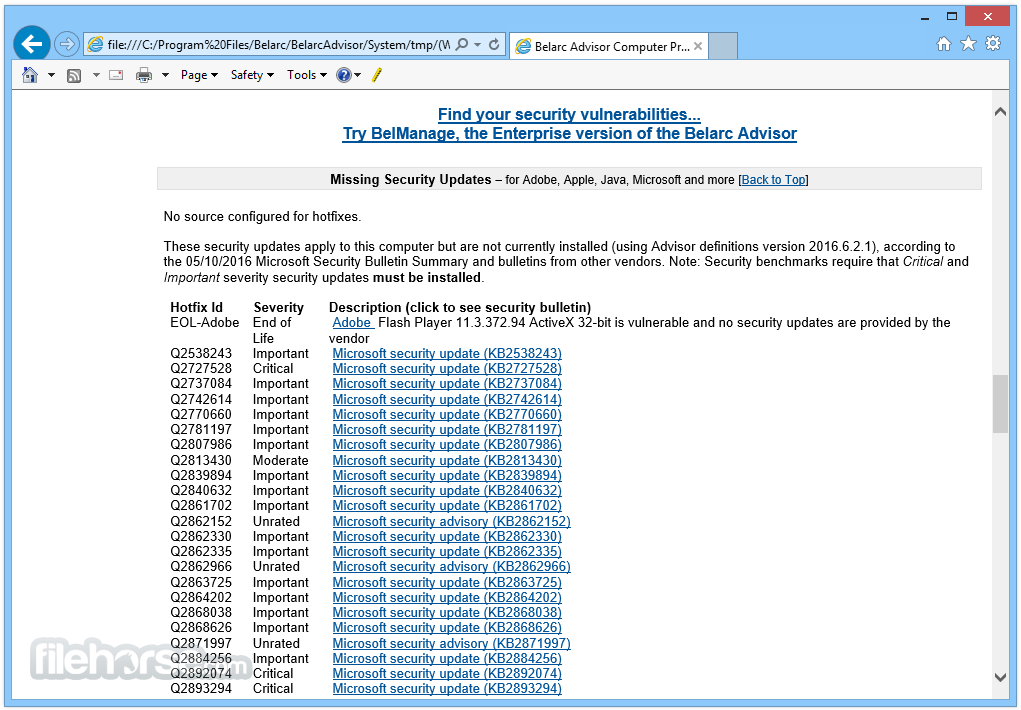Open the Safety menu
Viewport: 1021px width, 710px height.
(252, 75)
